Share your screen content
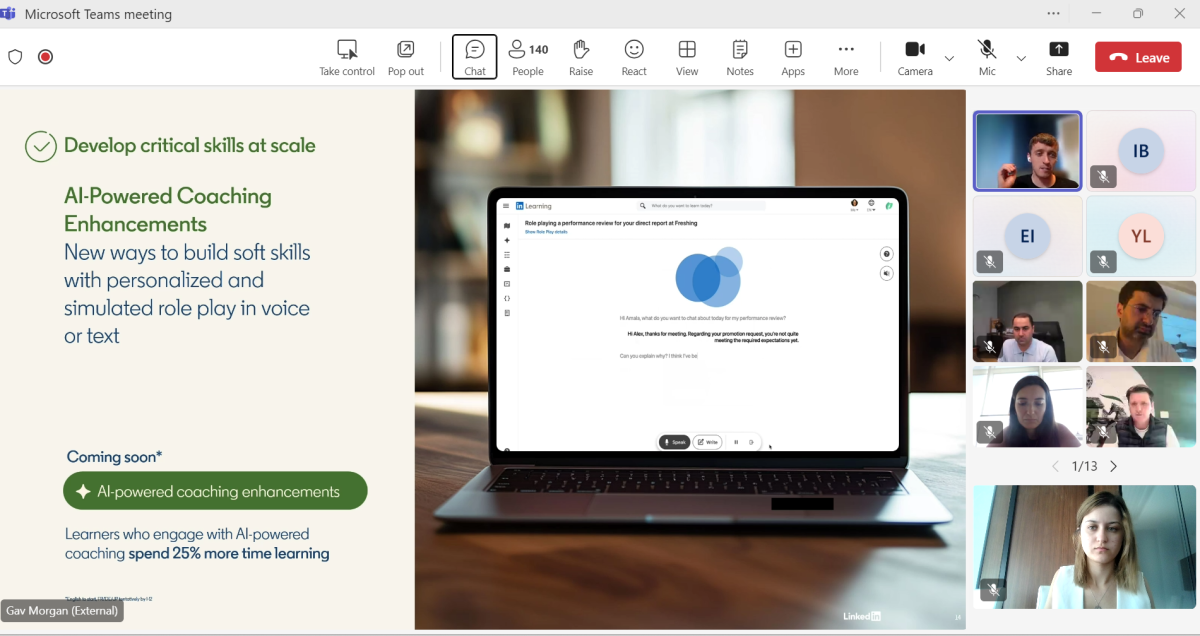 1059,57
